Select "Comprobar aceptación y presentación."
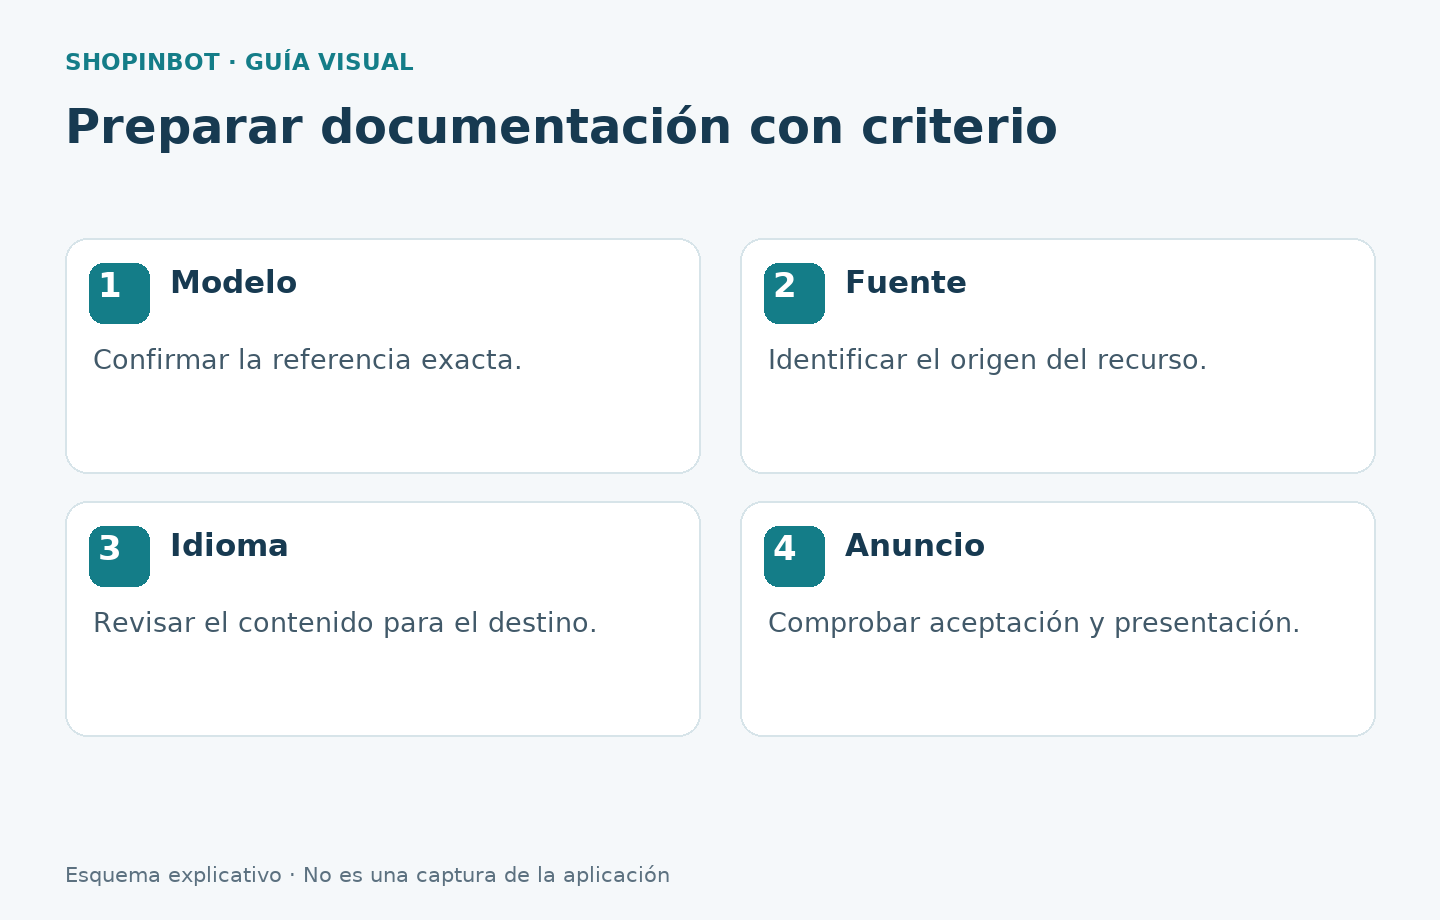 coord(1034,623)
